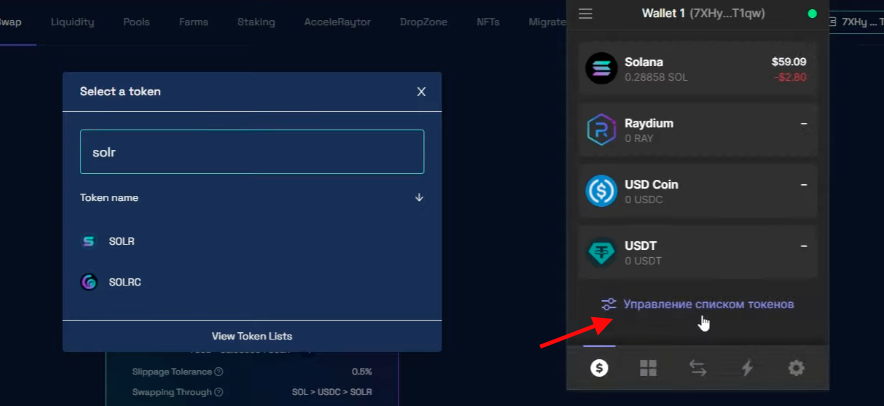Screen dimensions: 884x406
Task: Open the AcceleRaytor tab
Action: (337, 22)
